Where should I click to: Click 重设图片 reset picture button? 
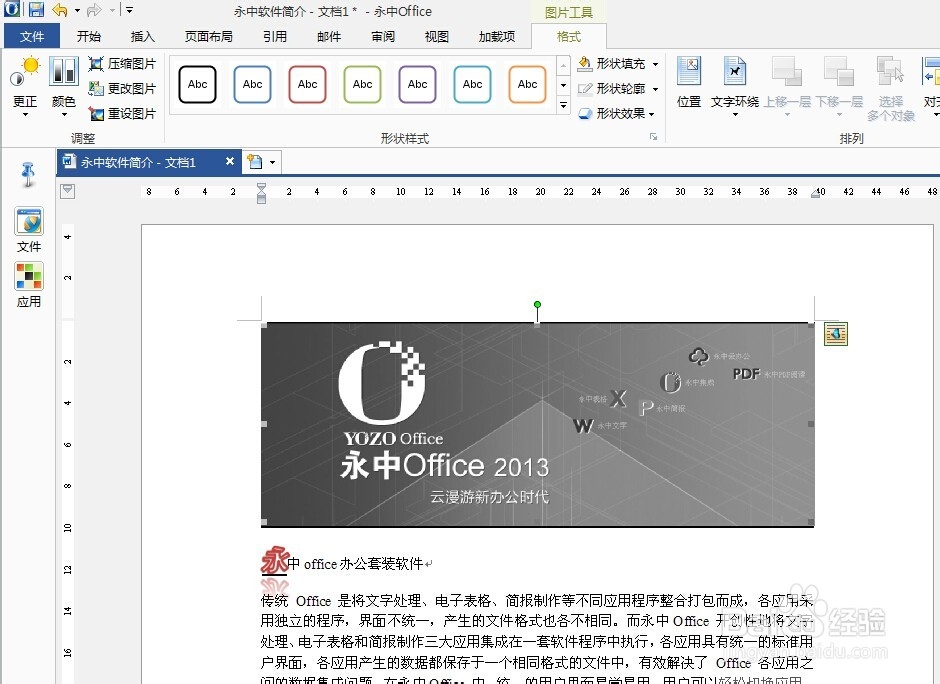122,113
